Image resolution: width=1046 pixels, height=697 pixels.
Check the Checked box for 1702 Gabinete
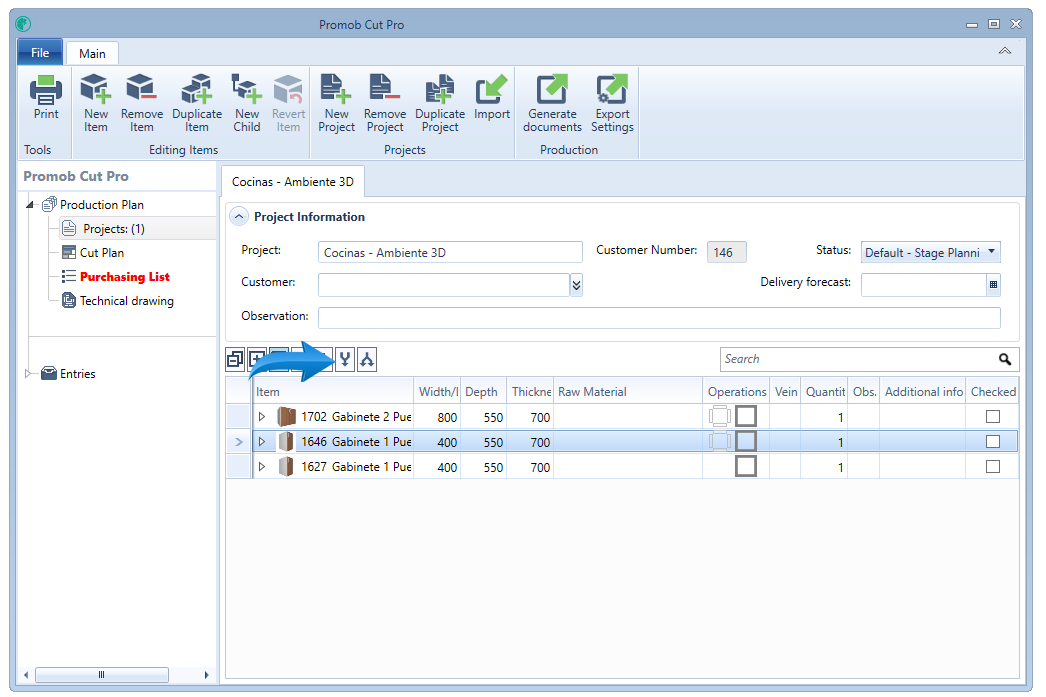(993, 416)
